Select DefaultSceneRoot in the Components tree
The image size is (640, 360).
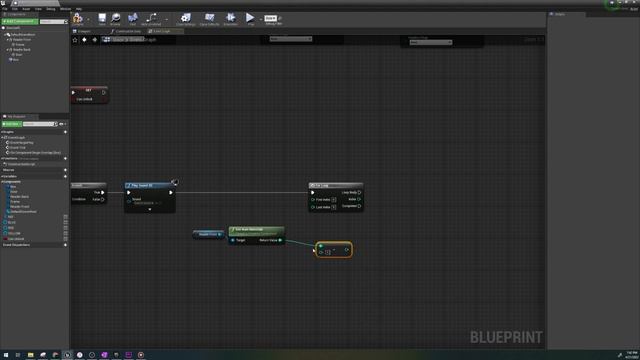coord(22,35)
